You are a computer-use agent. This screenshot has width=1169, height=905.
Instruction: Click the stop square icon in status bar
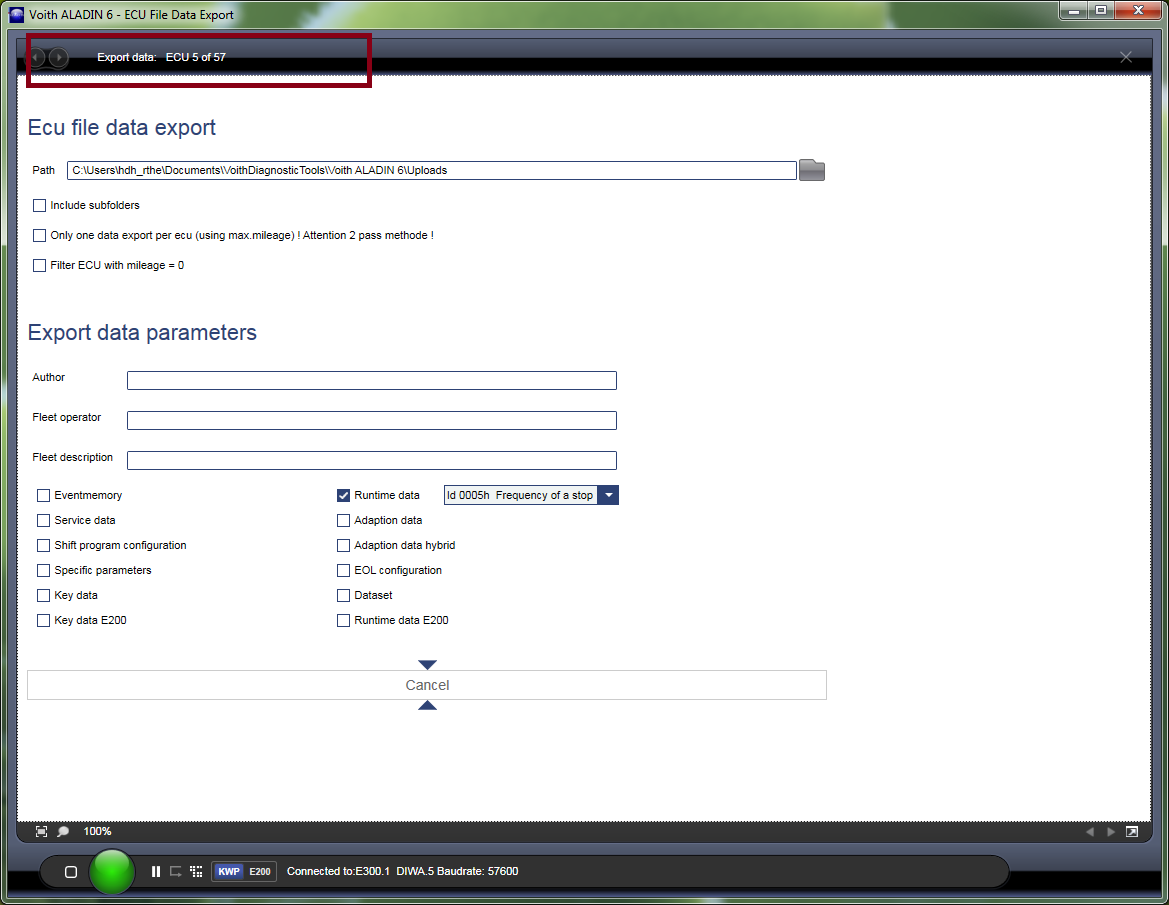(x=71, y=871)
